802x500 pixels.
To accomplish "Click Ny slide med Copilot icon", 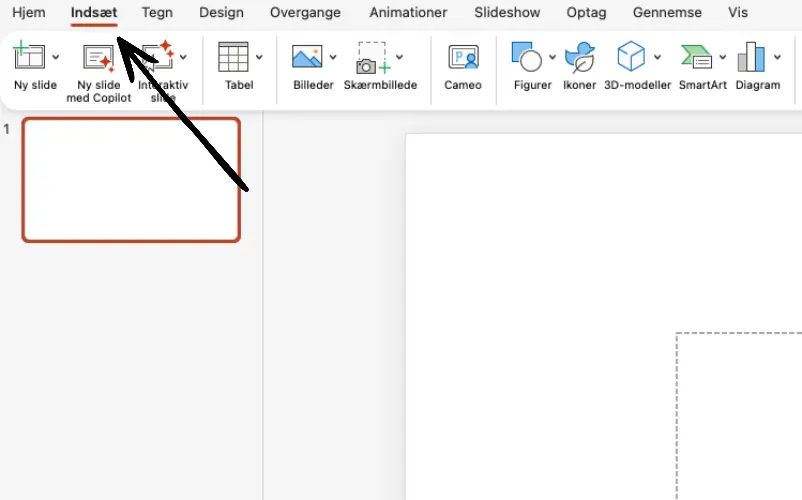I will (98, 57).
